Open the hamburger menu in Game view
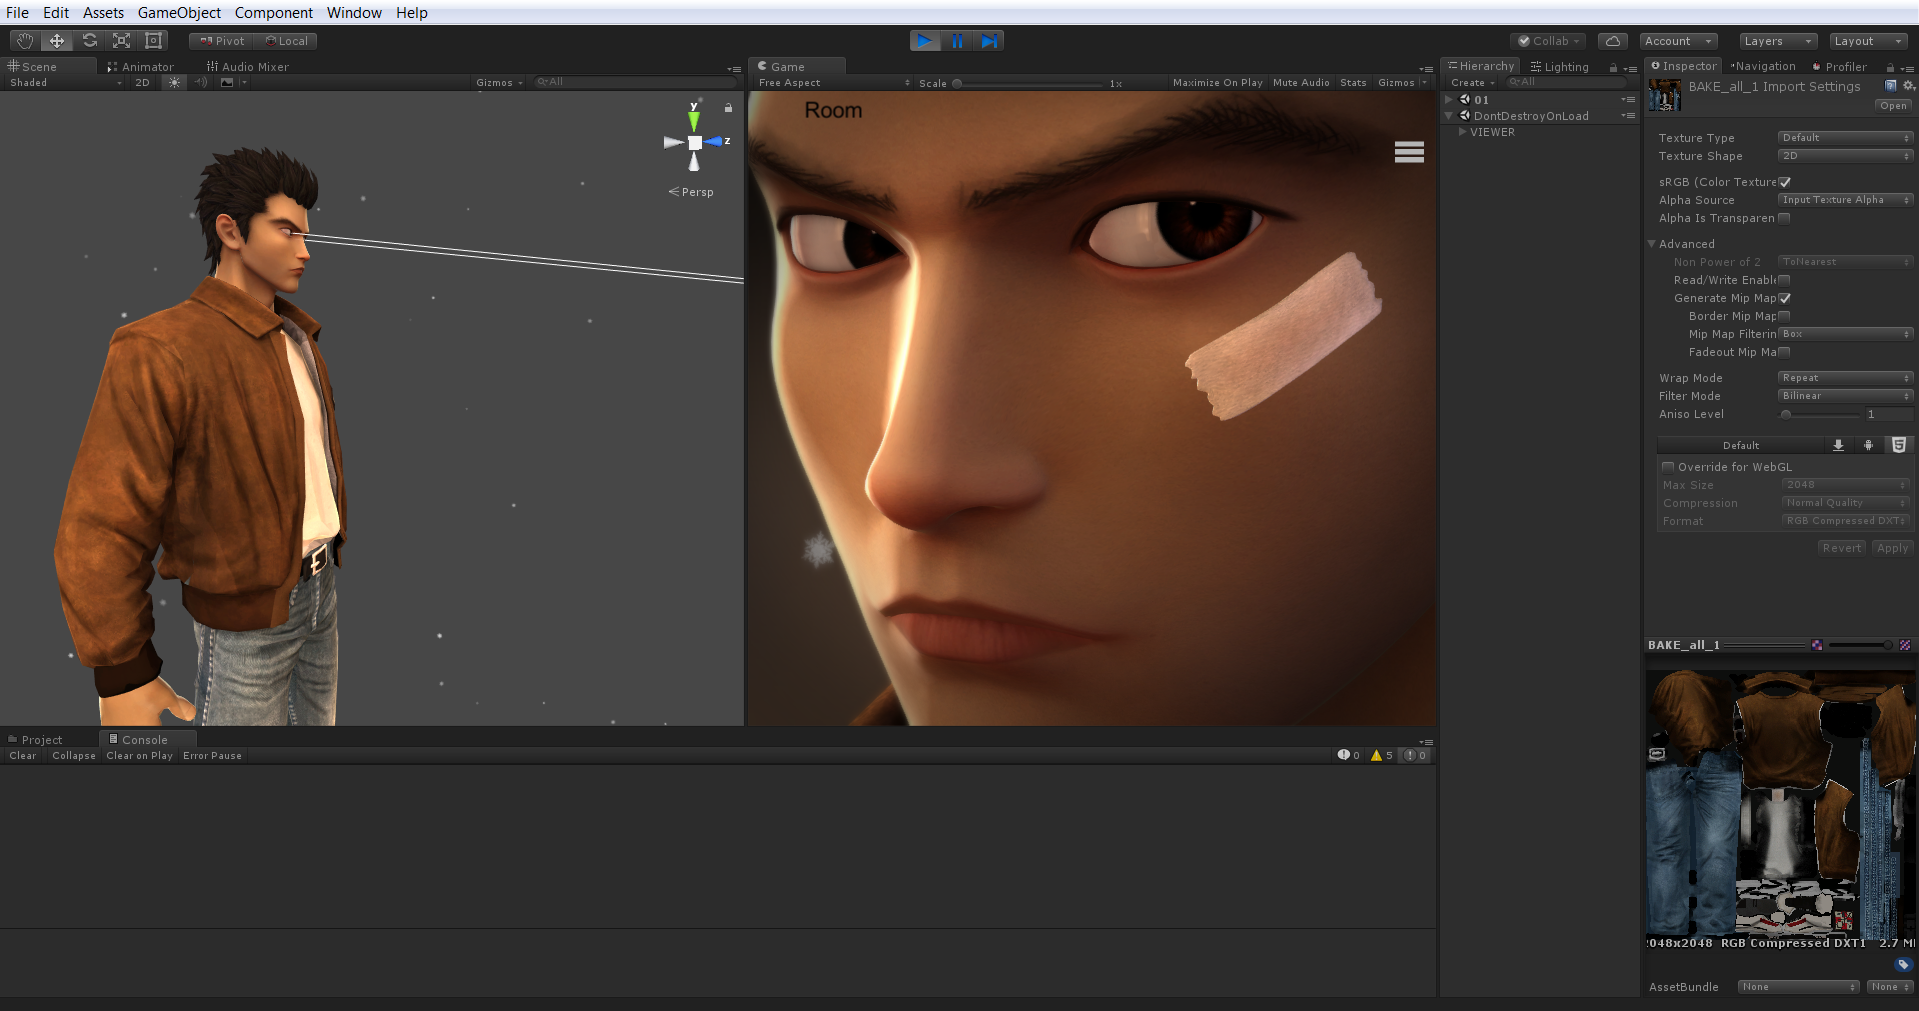This screenshot has height=1011, width=1919. (x=1409, y=152)
